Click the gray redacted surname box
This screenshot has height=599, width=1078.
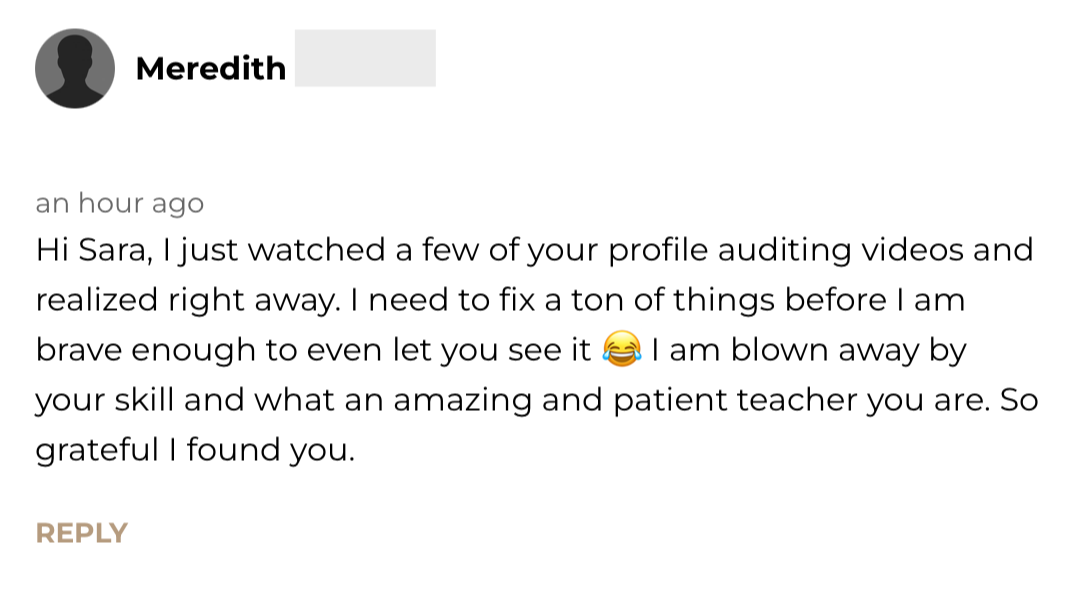click(x=365, y=58)
